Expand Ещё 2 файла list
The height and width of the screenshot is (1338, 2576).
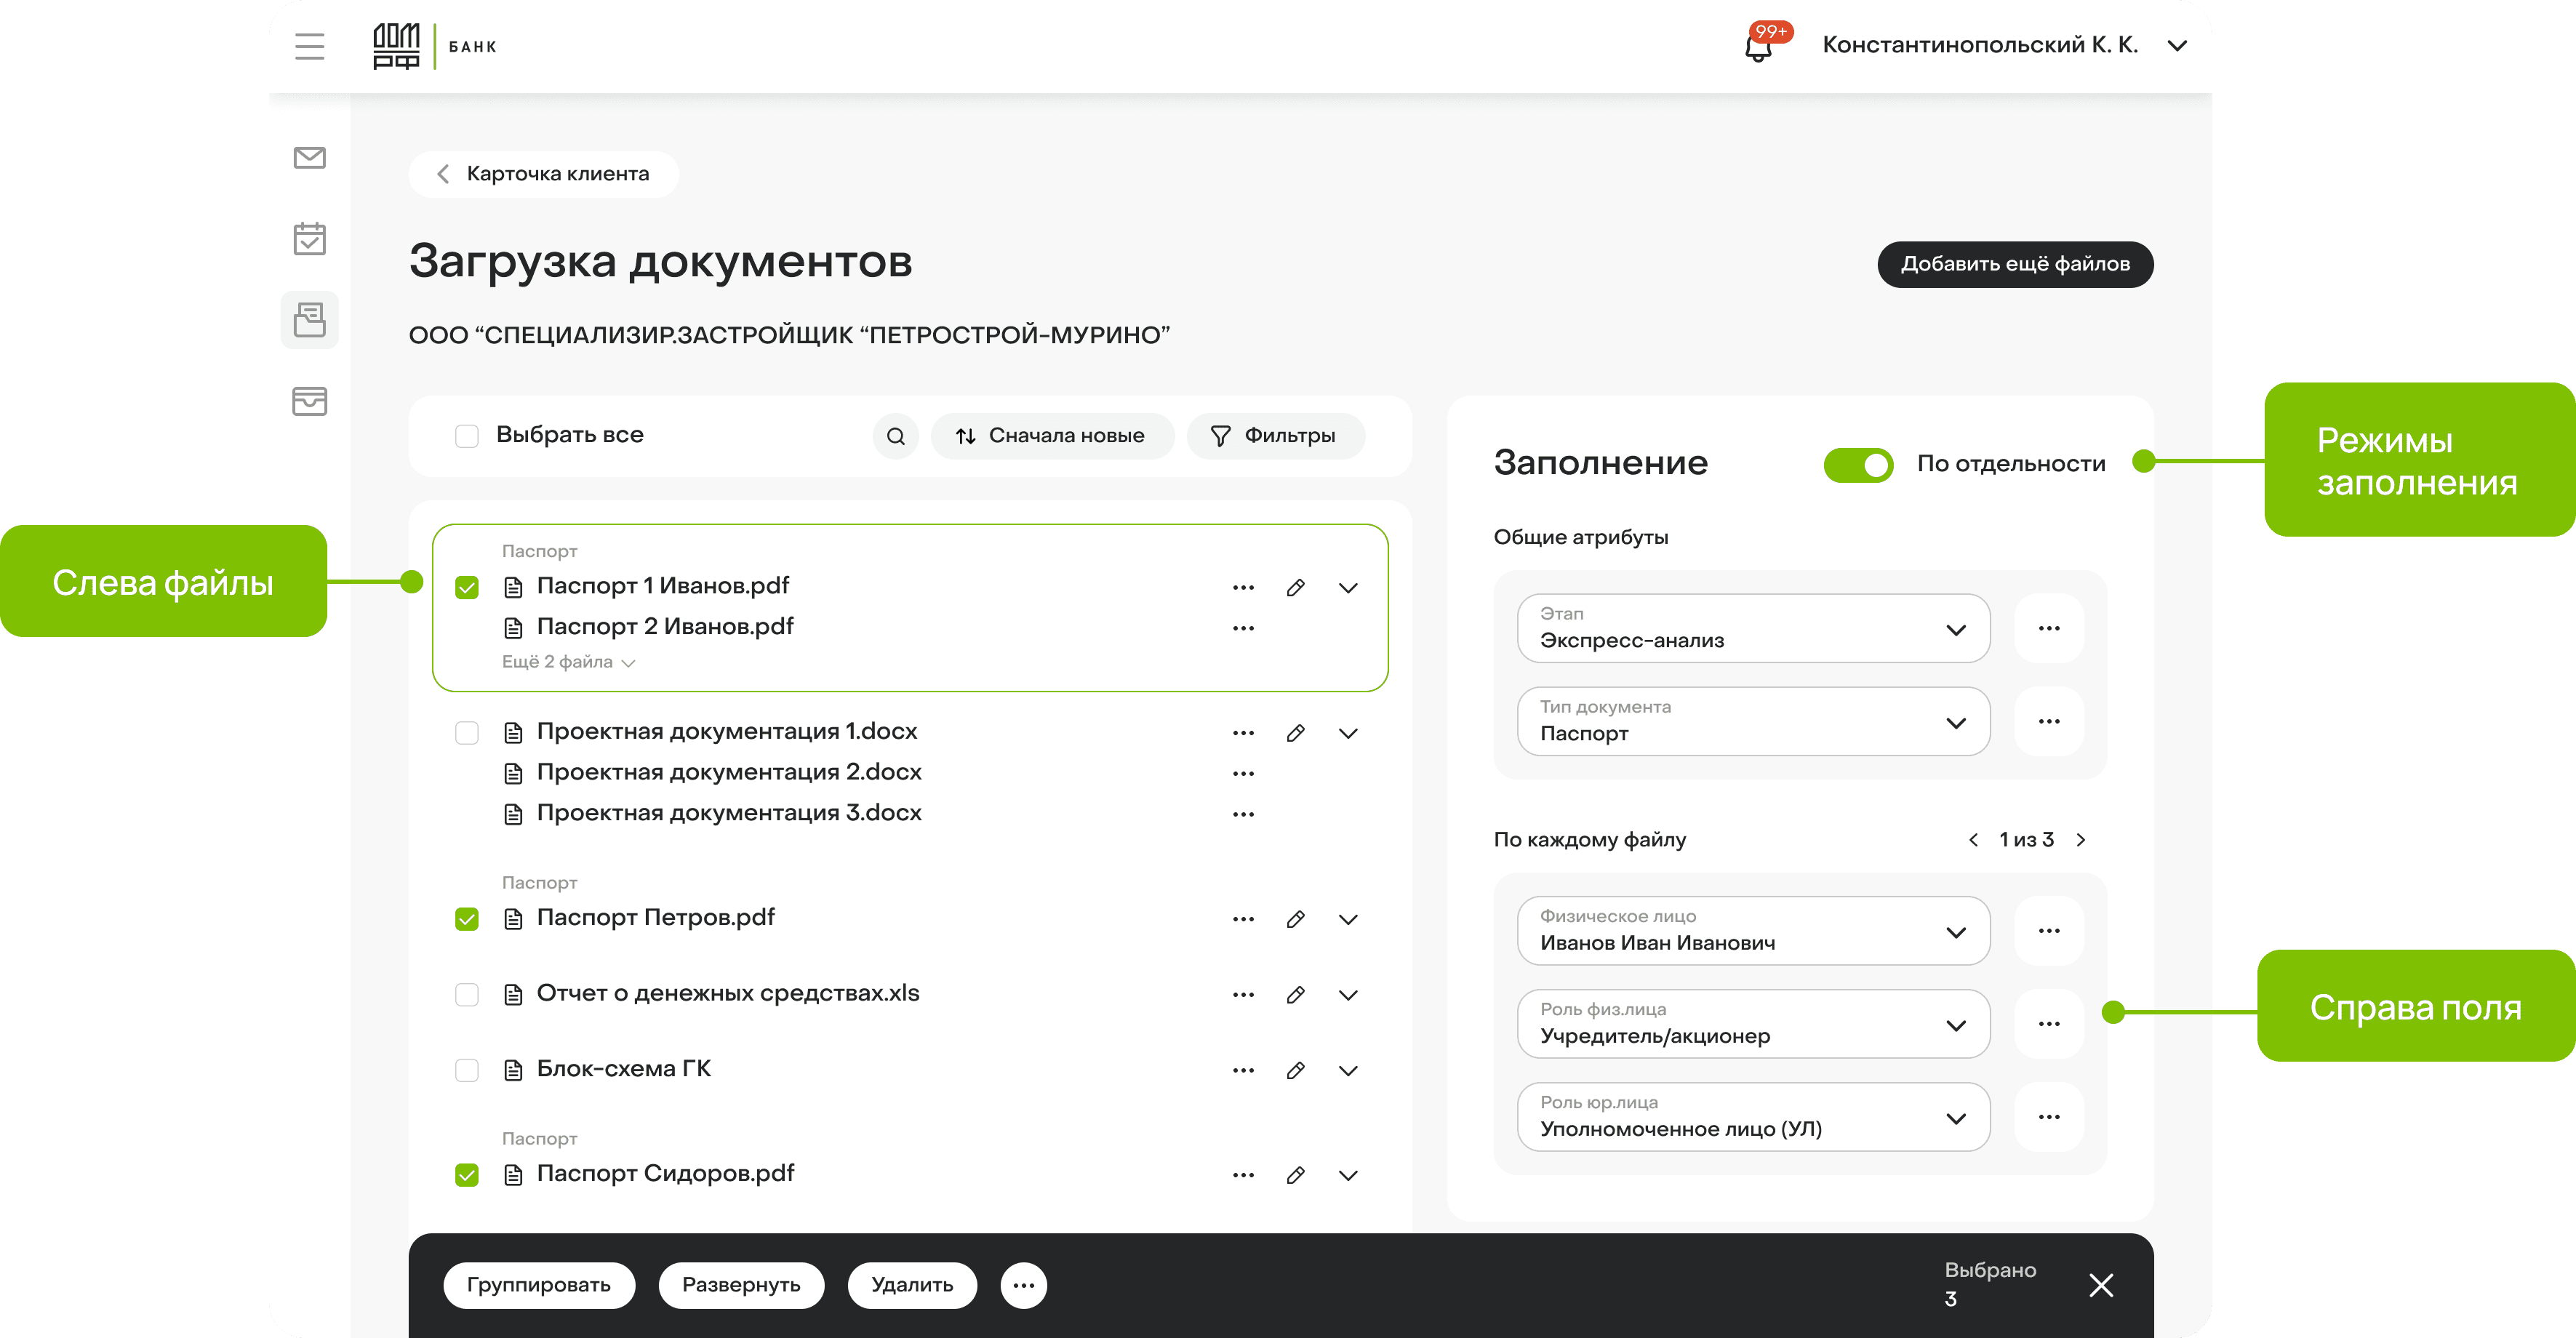pyautogui.click(x=568, y=662)
